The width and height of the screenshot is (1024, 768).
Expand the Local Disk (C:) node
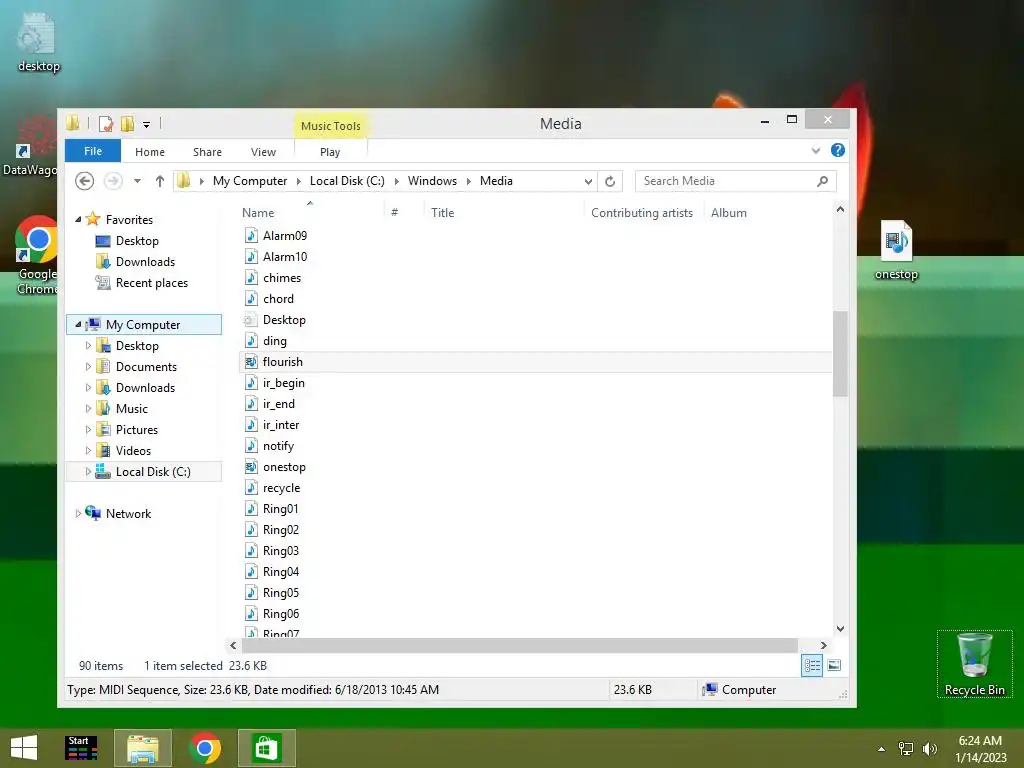click(x=88, y=471)
